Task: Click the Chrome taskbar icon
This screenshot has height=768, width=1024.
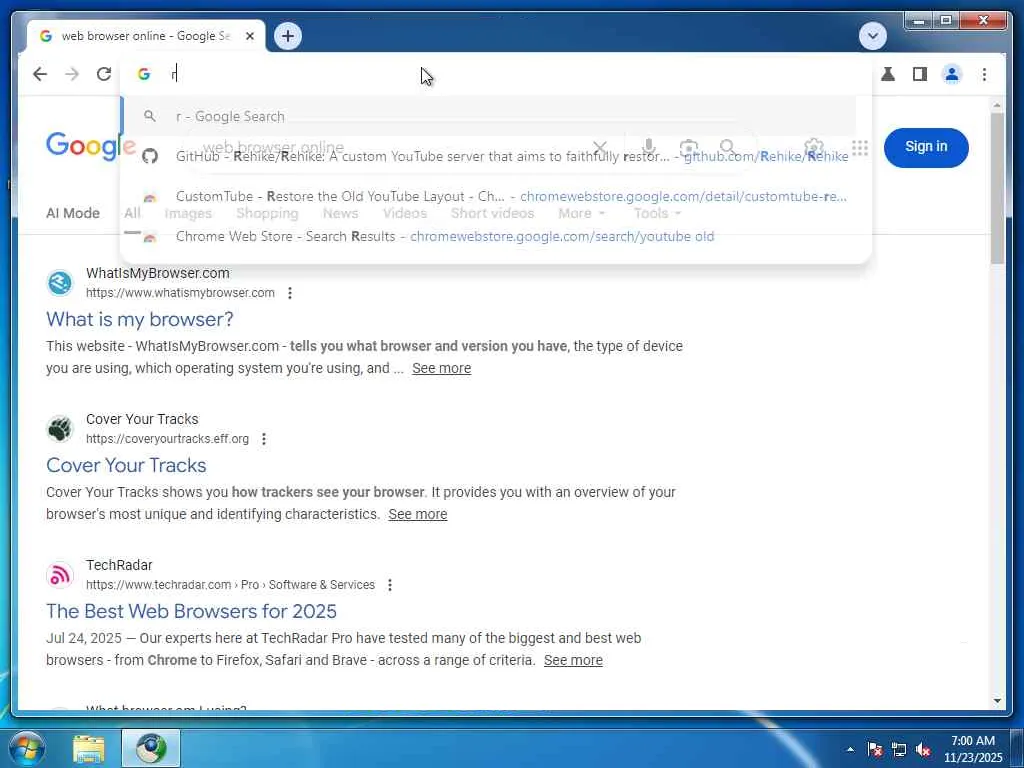Action: click(x=151, y=749)
